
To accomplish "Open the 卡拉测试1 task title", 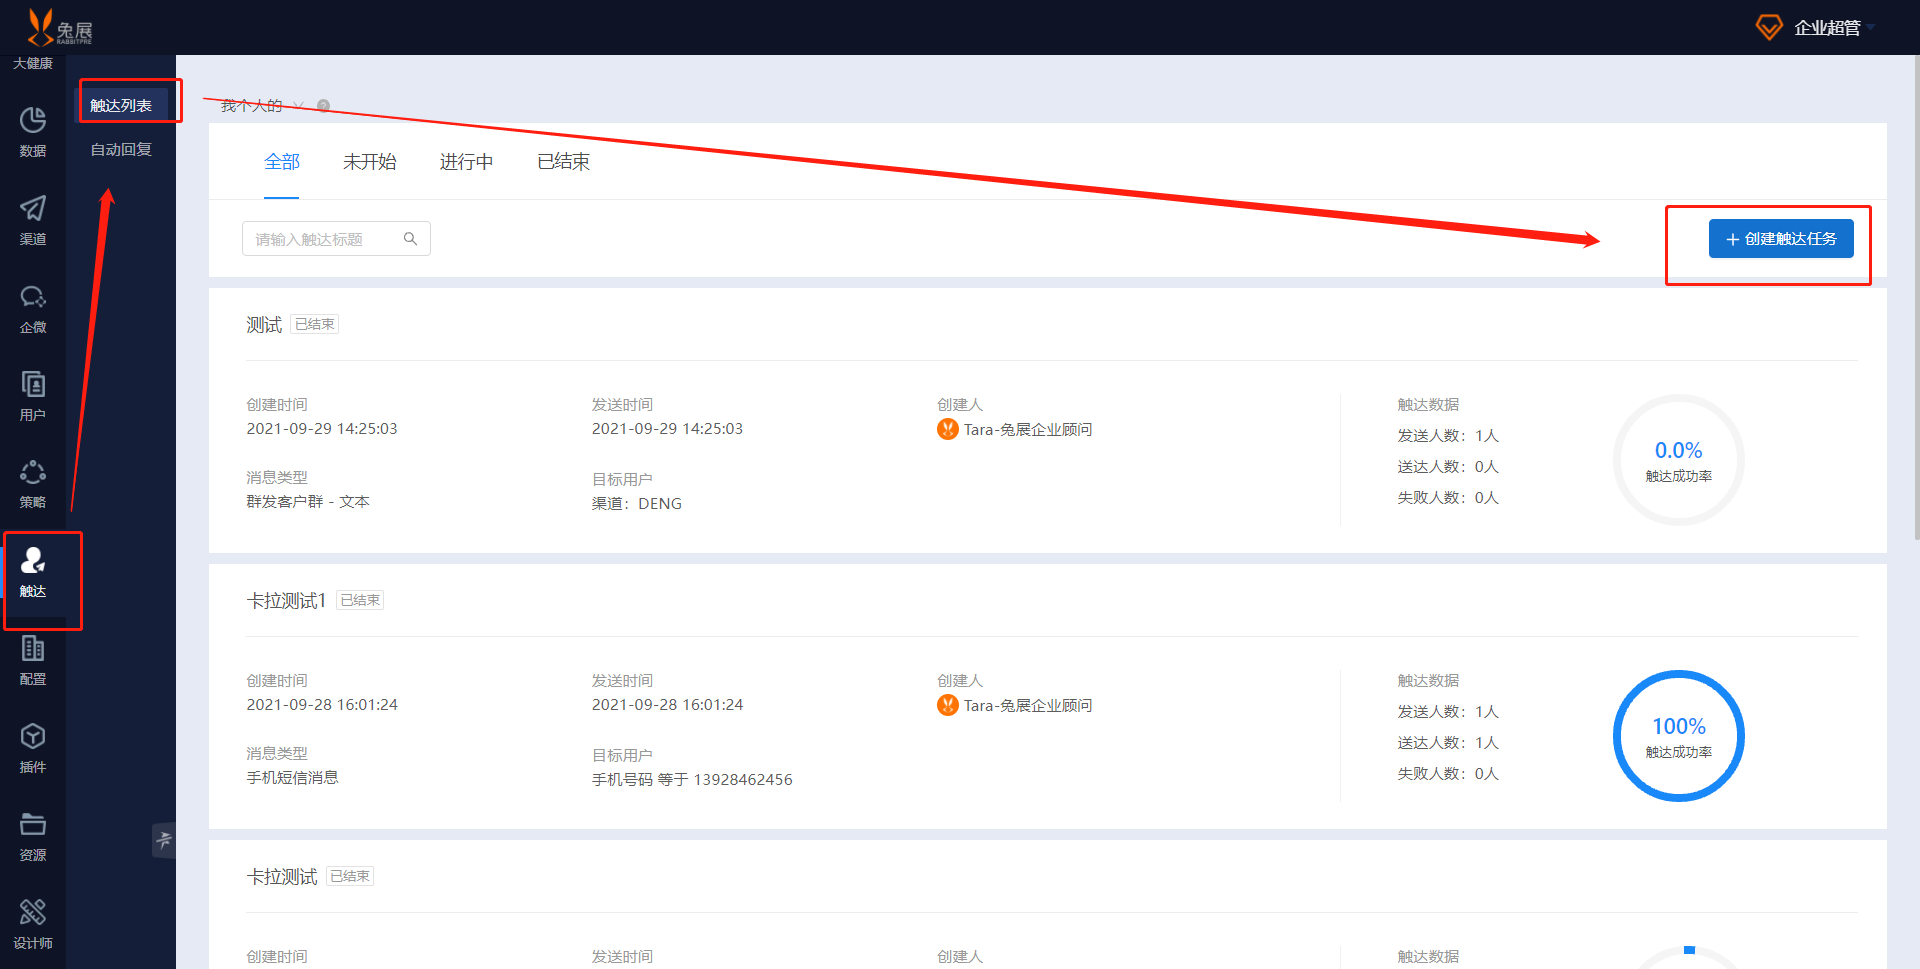I will pos(286,601).
